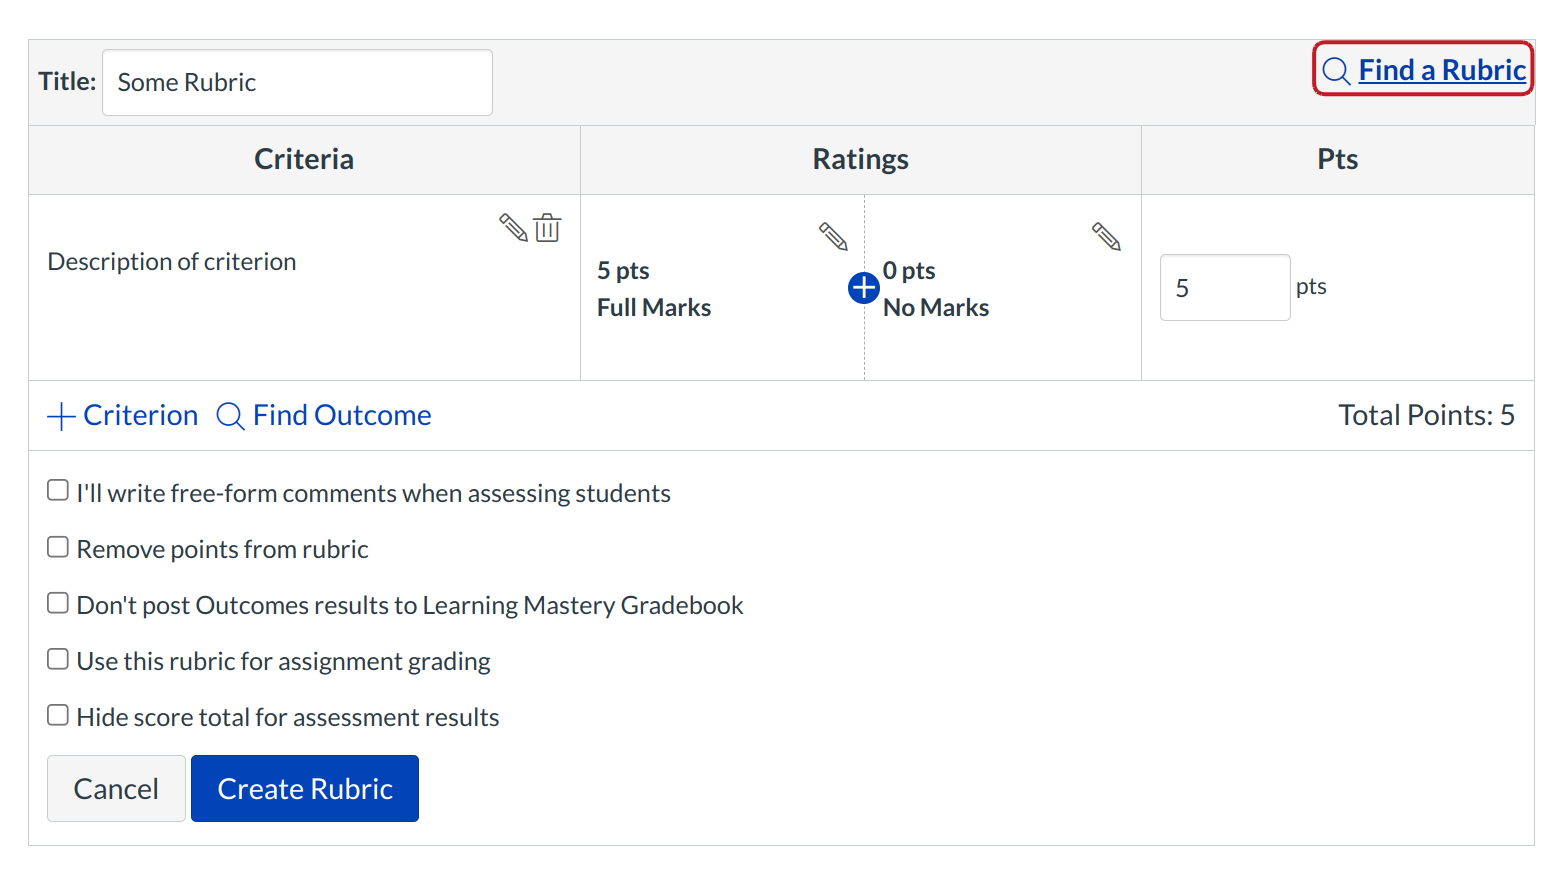This screenshot has width=1548, height=880.
Task: Delete the criterion with the trash icon
Action: (547, 228)
